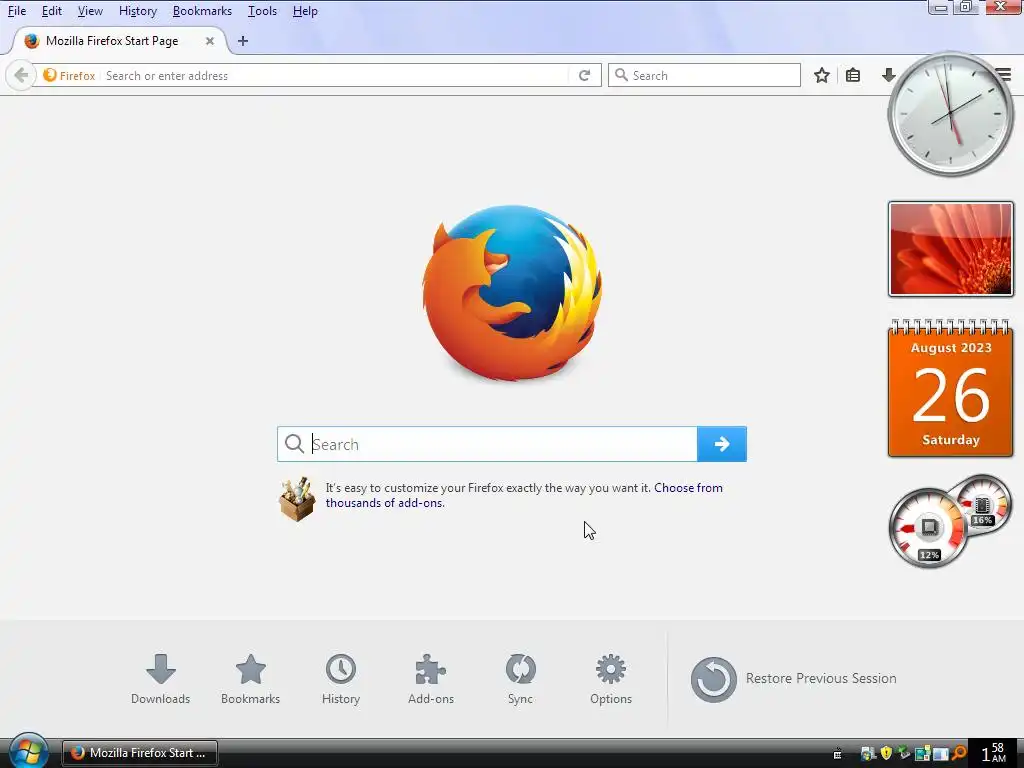Select Mozilla Firefox Start taskbar button
This screenshot has width=1024, height=768.
coord(139,753)
